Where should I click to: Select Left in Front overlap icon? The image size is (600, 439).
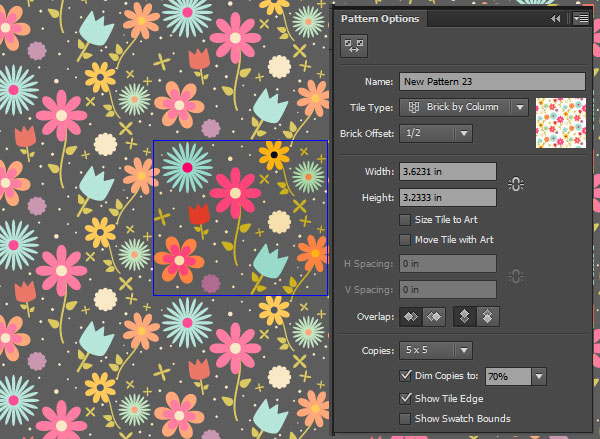(410, 317)
